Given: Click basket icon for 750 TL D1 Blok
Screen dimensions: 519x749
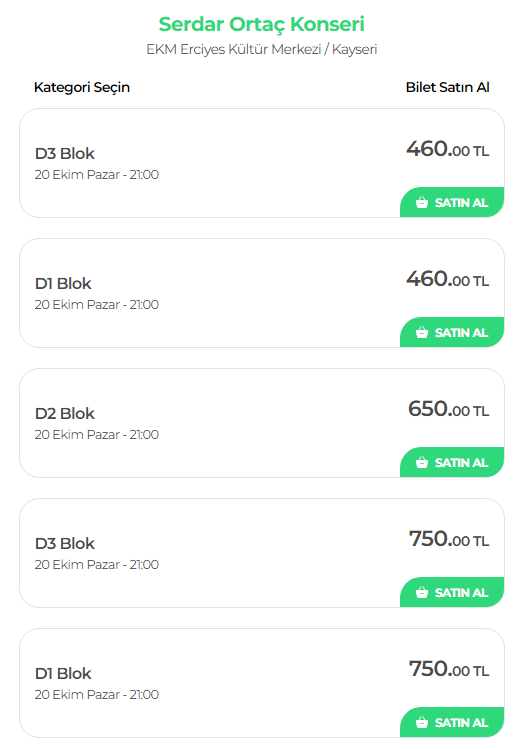Looking at the screenshot, I should pos(422,722).
